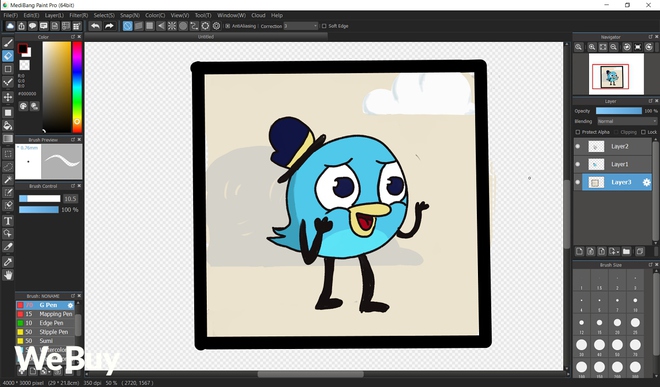Undock the Navigator panel
The width and height of the screenshot is (660, 387).
click(650, 37)
